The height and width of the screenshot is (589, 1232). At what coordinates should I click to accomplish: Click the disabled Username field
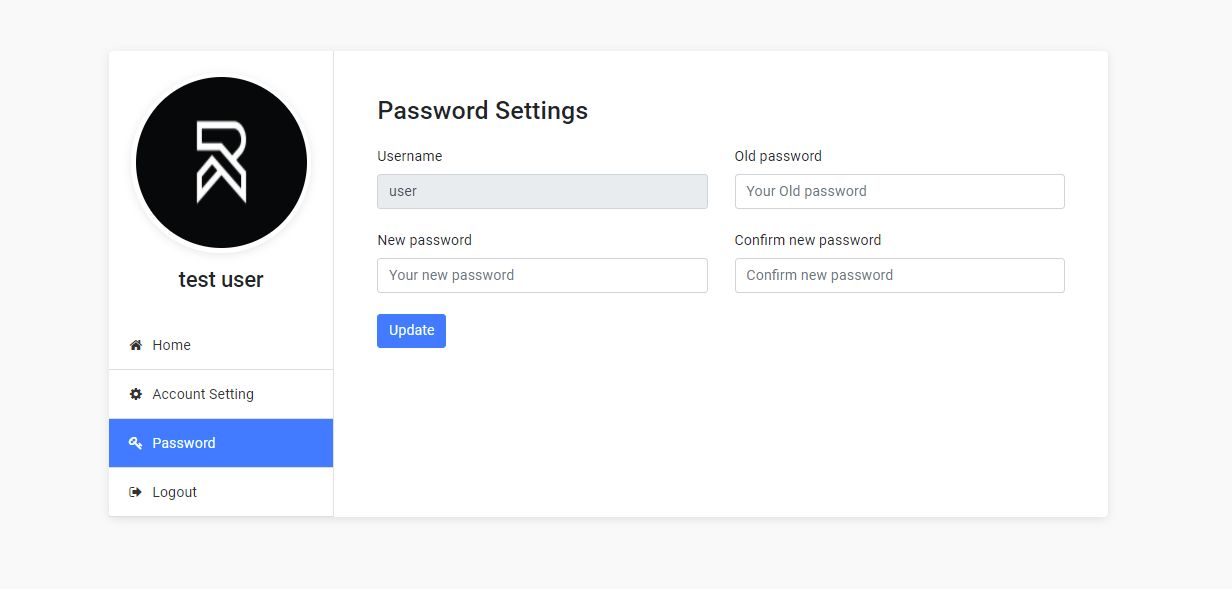coord(542,191)
